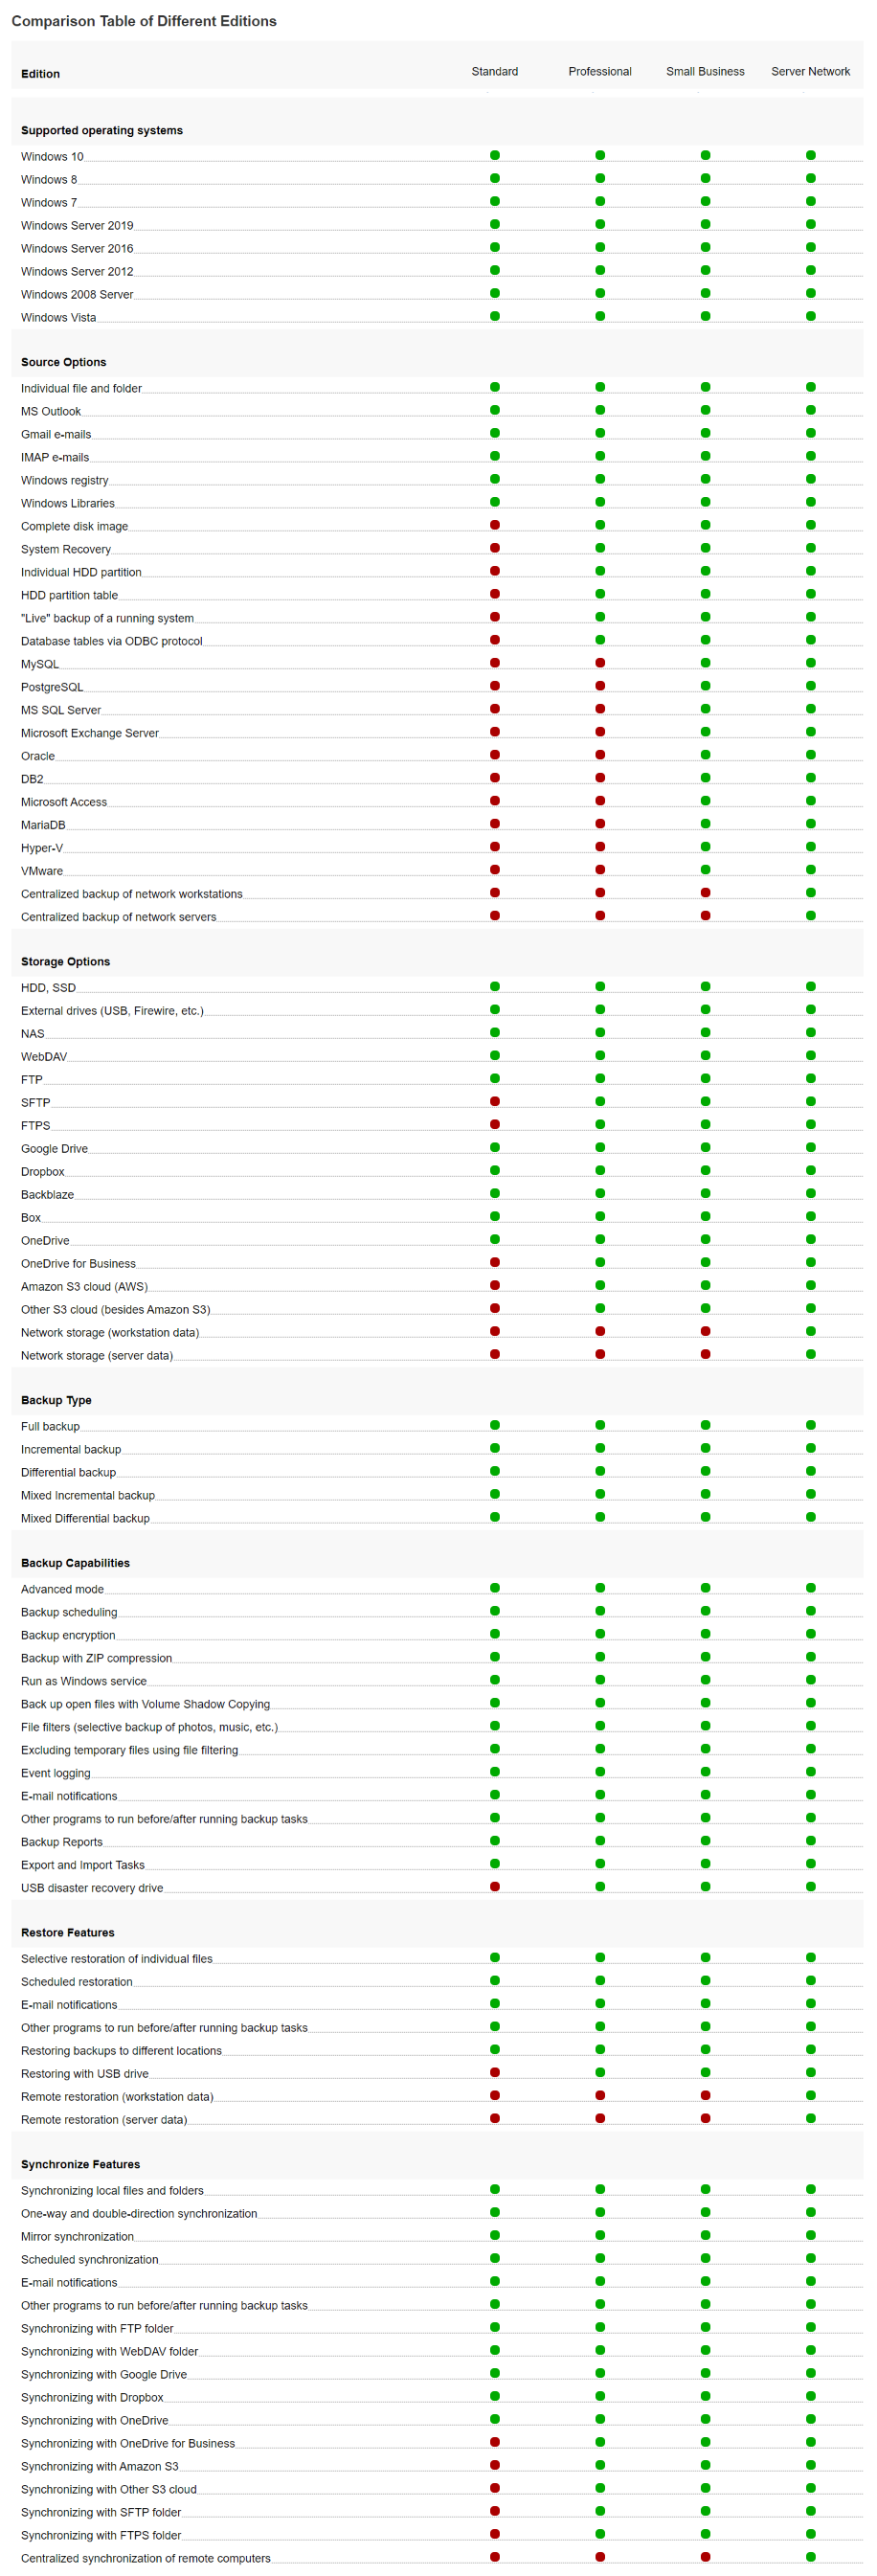The image size is (877, 2576).
Task: Click the Small Business column header
Action: [x=705, y=72]
